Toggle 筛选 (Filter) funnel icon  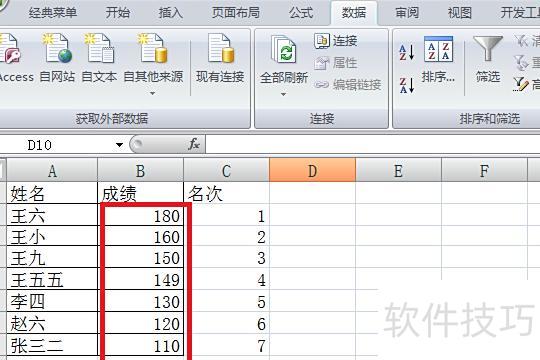pos(488,49)
